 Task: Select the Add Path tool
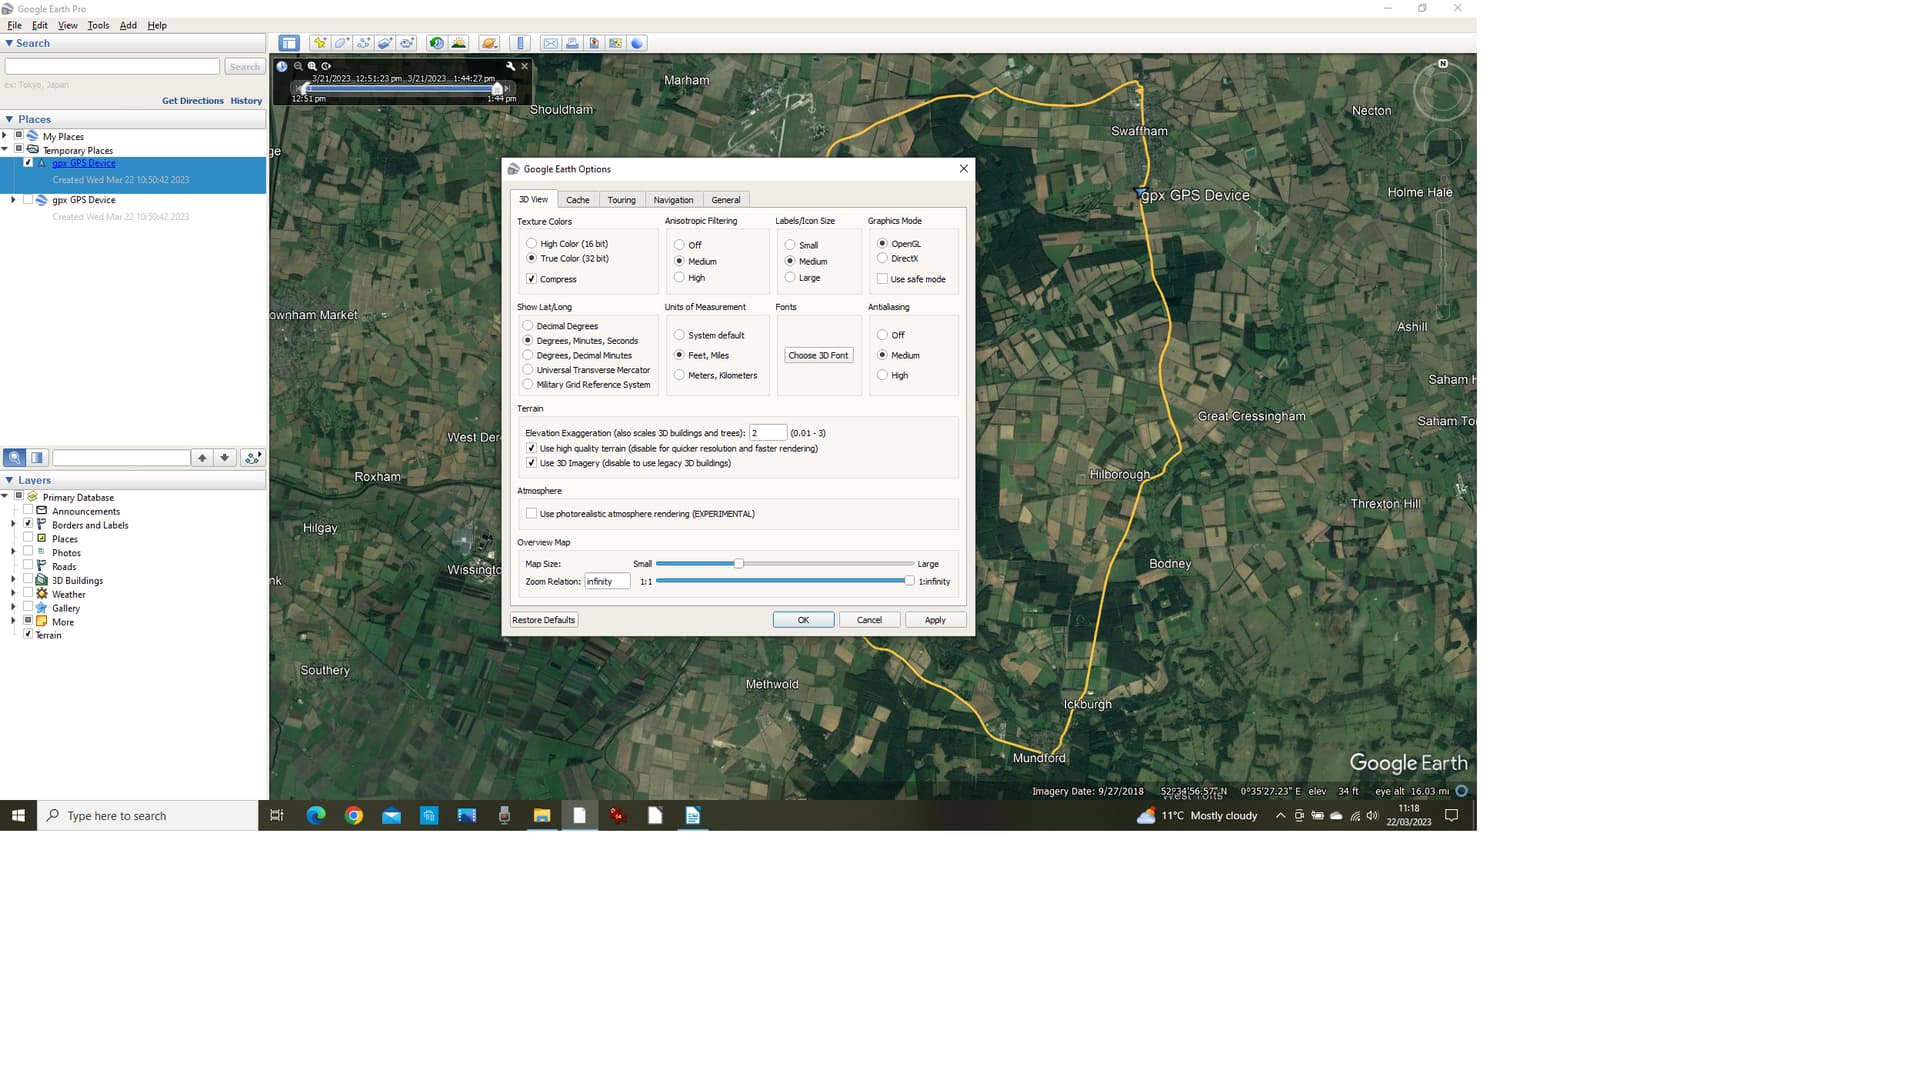coord(363,43)
